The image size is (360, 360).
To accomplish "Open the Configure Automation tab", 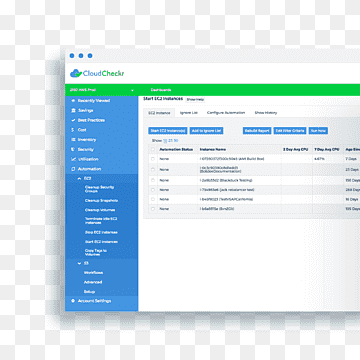I will coord(226,113).
